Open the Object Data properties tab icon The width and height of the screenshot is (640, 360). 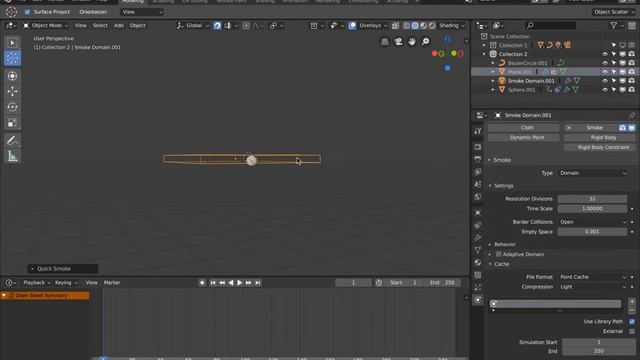coord(478,250)
